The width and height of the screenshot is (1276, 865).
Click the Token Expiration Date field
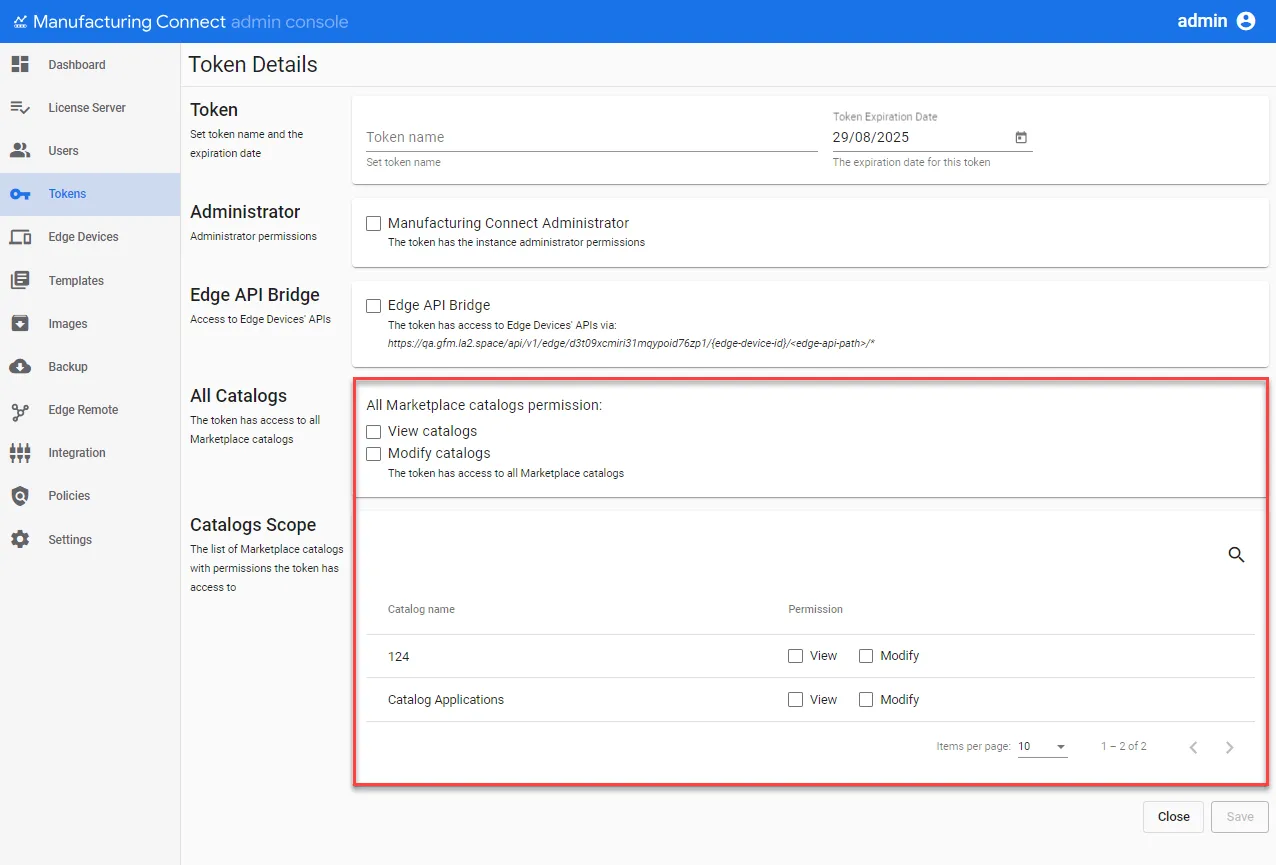pos(932,138)
